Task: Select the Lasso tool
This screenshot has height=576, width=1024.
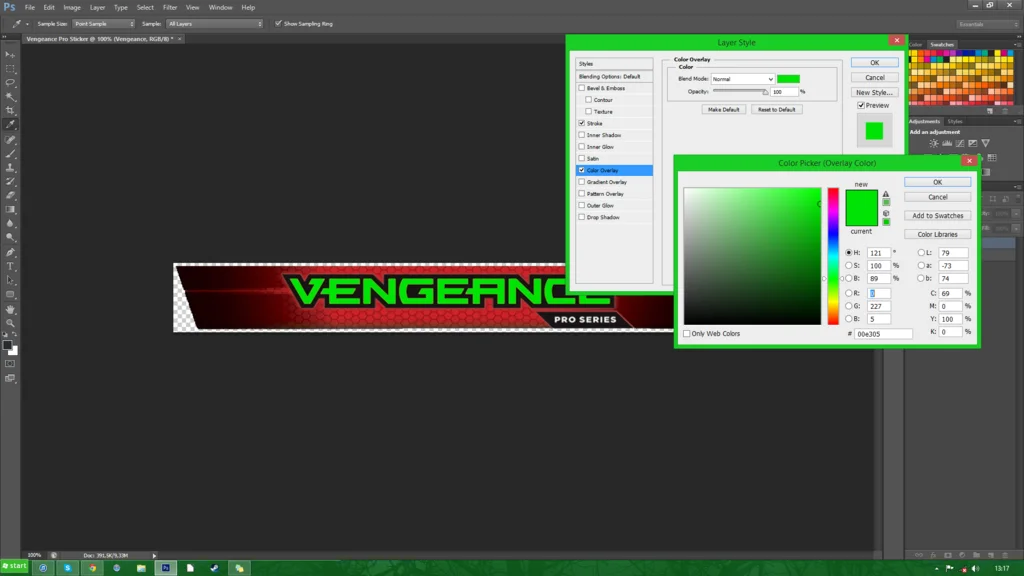Action: [x=10, y=83]
